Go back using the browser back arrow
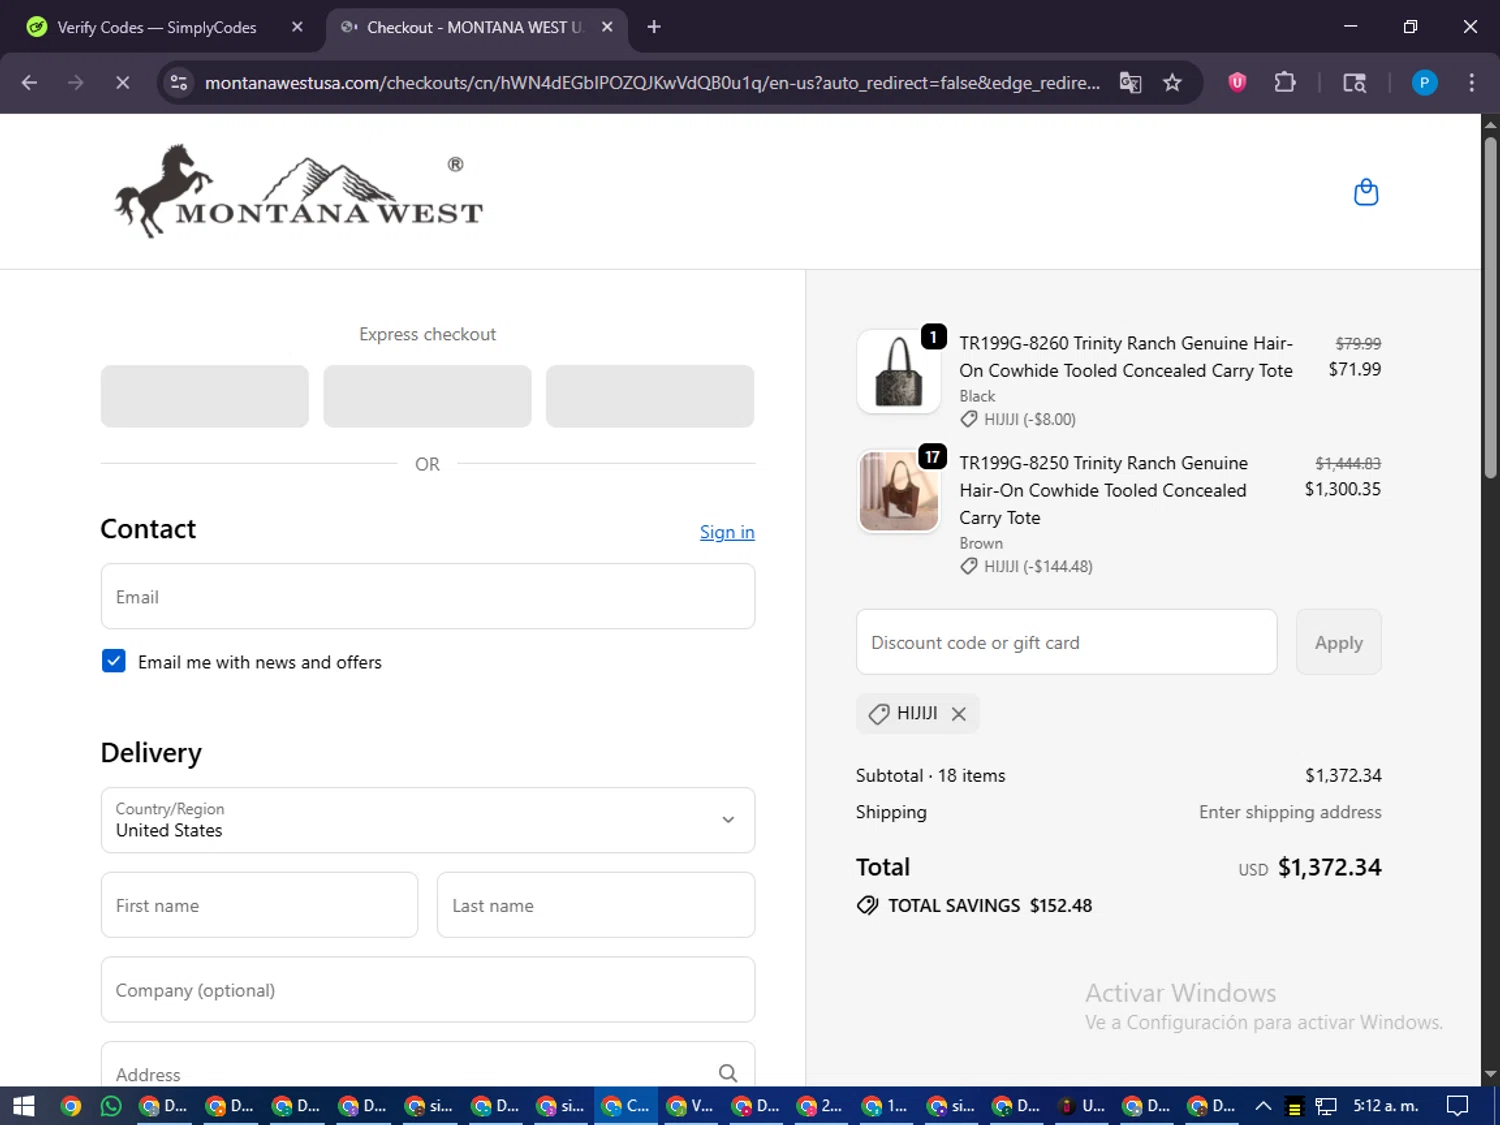The image size is (1500, 1125). point(29,83)
